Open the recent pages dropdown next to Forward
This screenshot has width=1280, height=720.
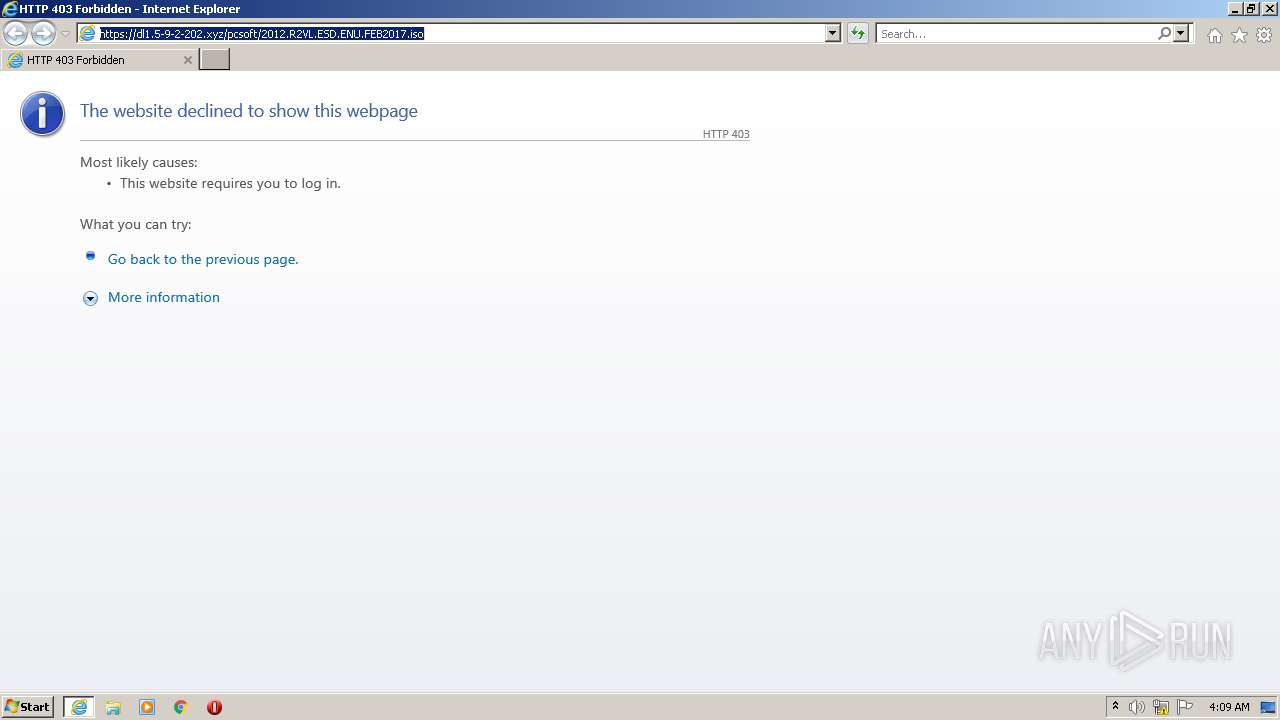(66, 34)
